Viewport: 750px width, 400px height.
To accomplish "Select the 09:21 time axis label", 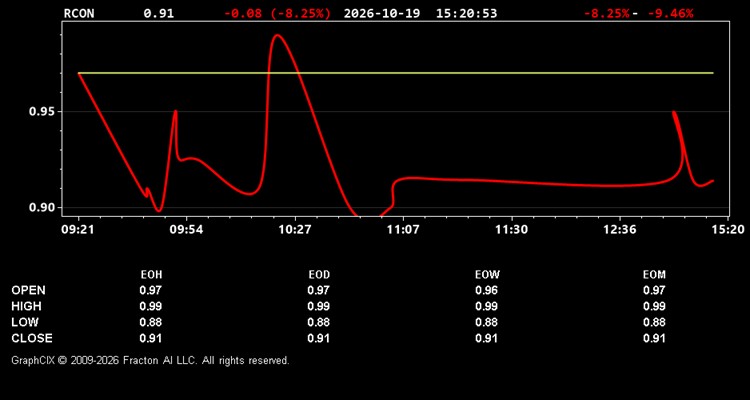I will click(x=77, y=230).
